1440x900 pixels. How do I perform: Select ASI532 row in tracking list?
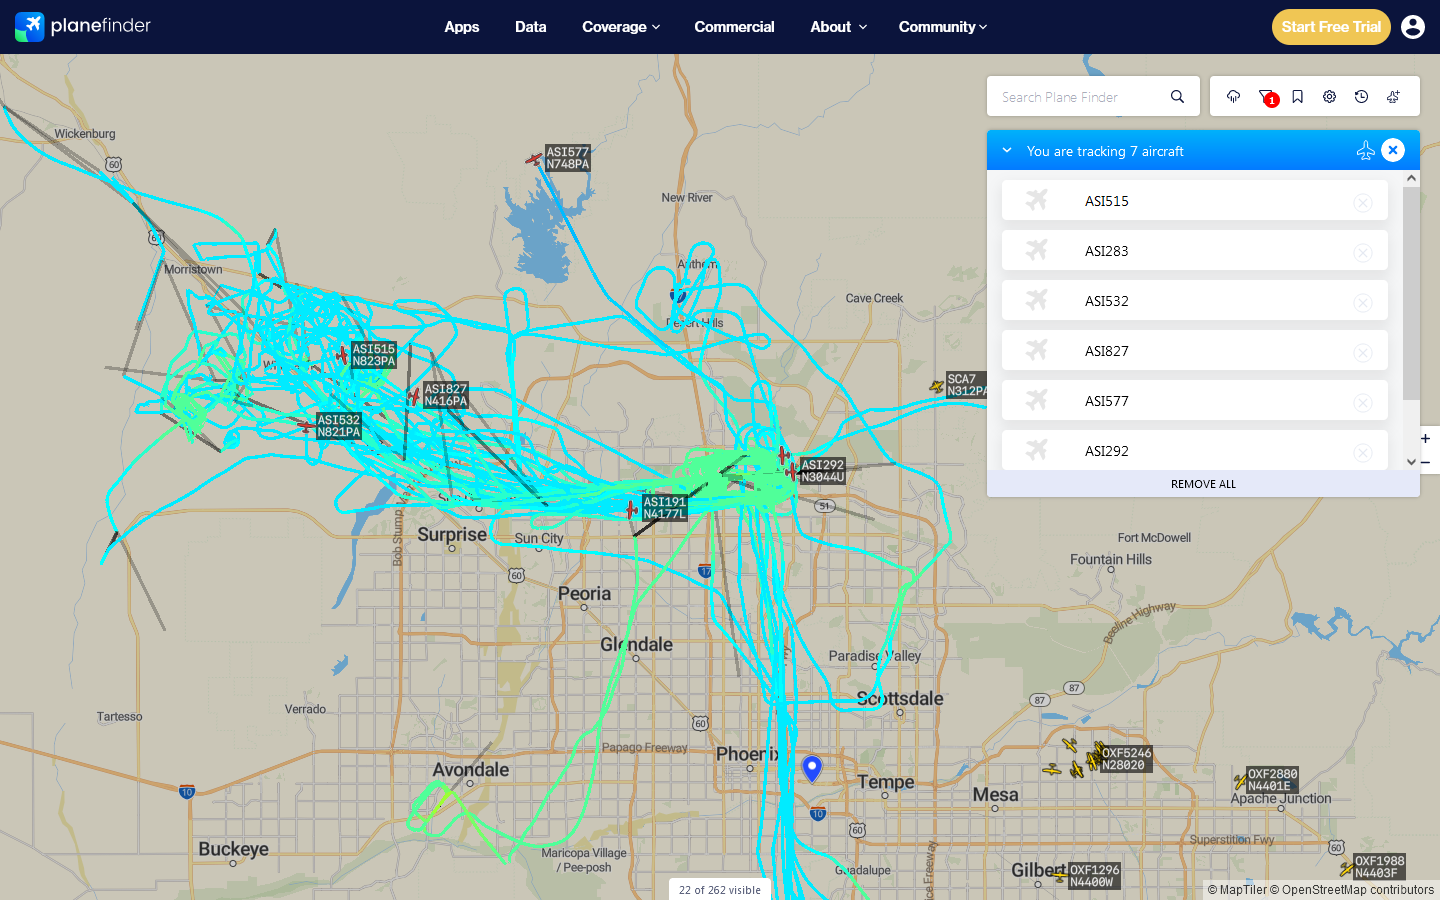1195,300
